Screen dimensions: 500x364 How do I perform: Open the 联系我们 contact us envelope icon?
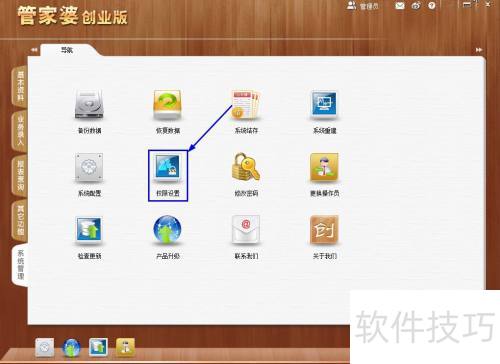click(x=246, y=230)
